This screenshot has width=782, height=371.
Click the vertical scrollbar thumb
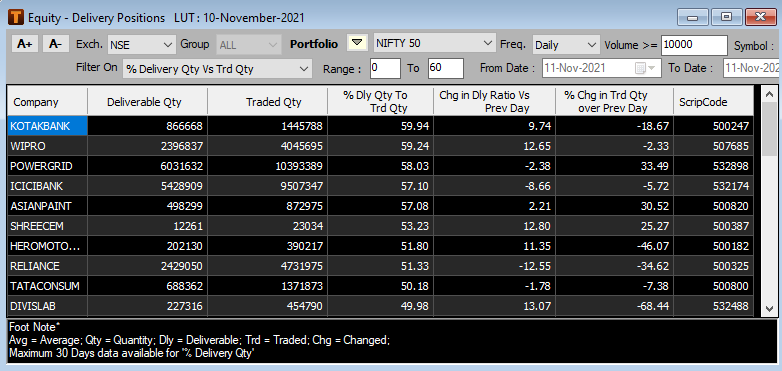coord(770,129)
